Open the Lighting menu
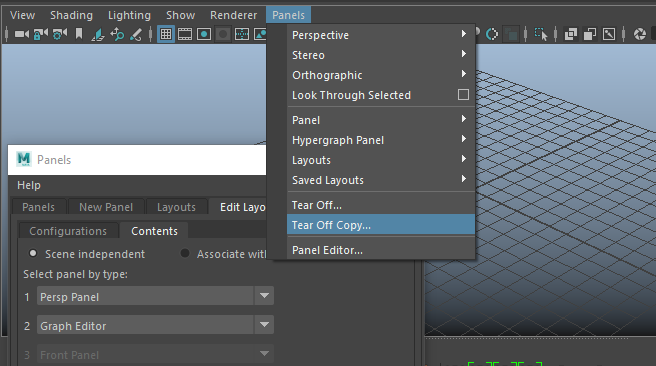The image size is (656, 366). click(x=129, y=15)
